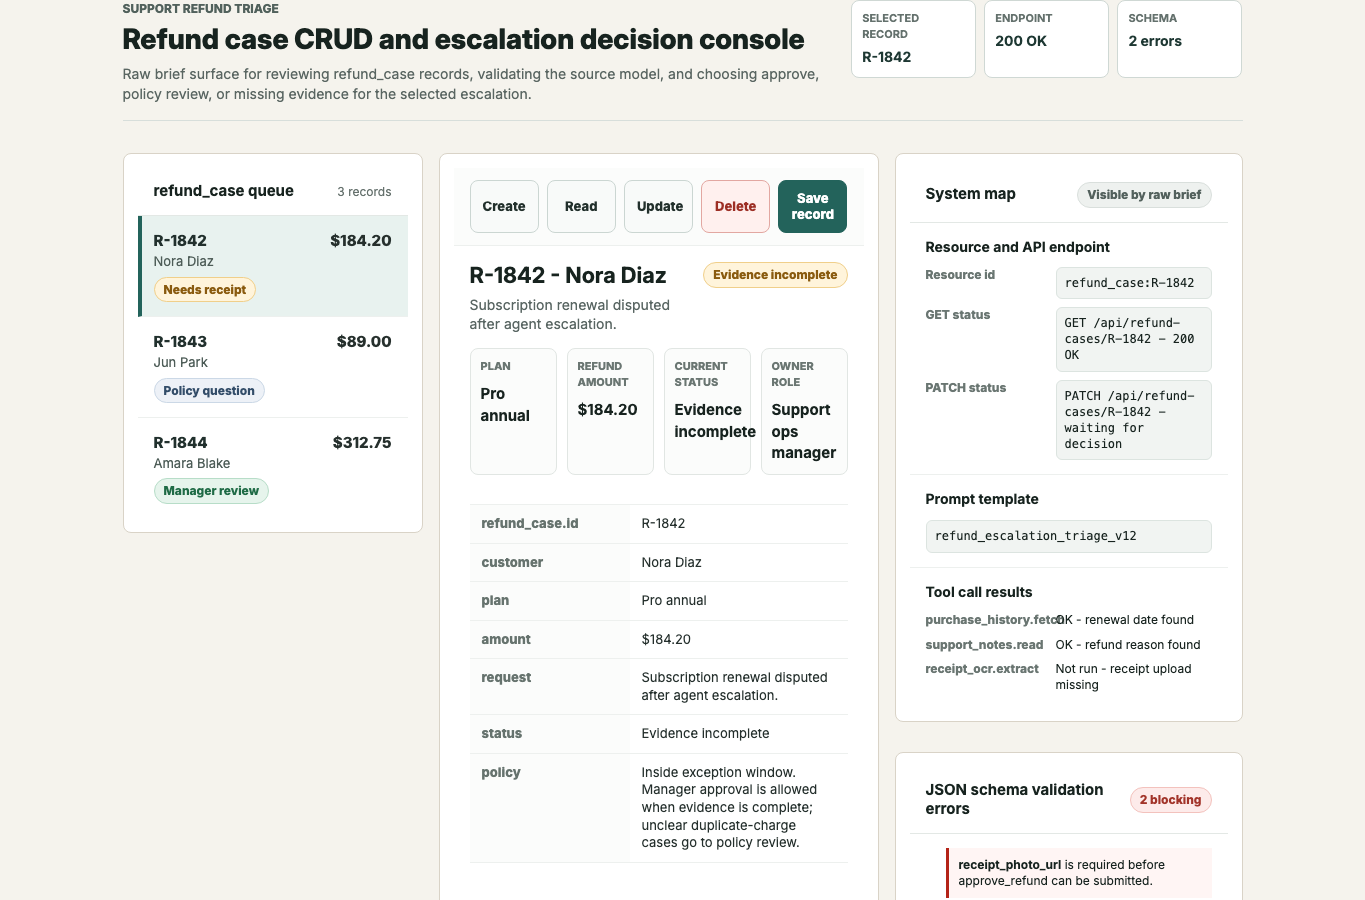Click the Evidence incomplete badge by the title
This screenshot has width=1365, height=900.
click(x=775, y=275)
